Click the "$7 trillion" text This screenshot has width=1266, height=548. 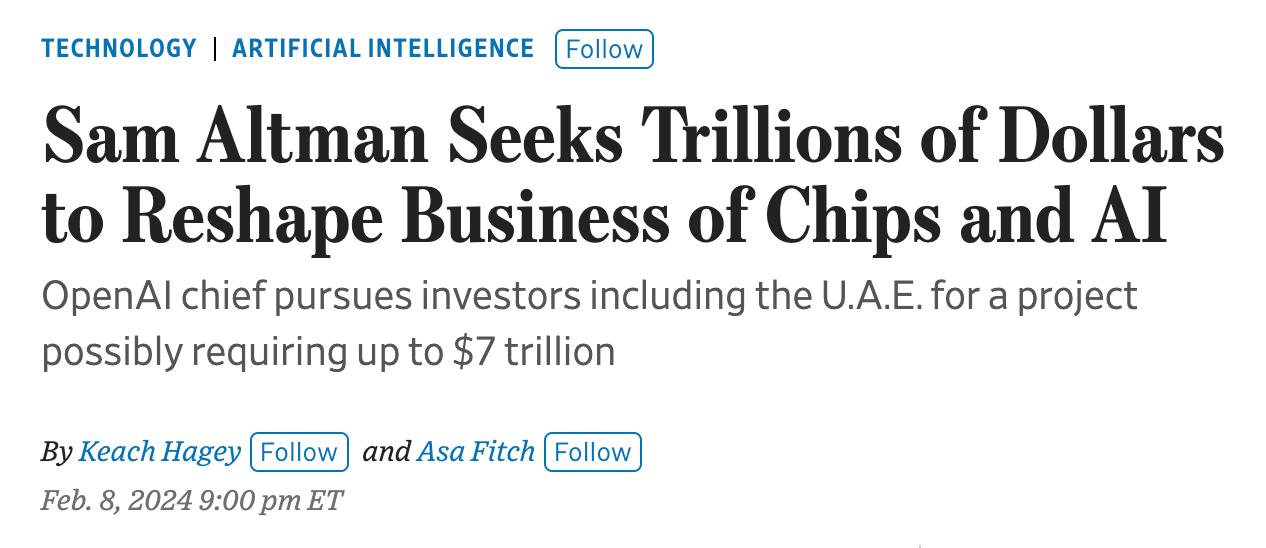coord(534,352)
